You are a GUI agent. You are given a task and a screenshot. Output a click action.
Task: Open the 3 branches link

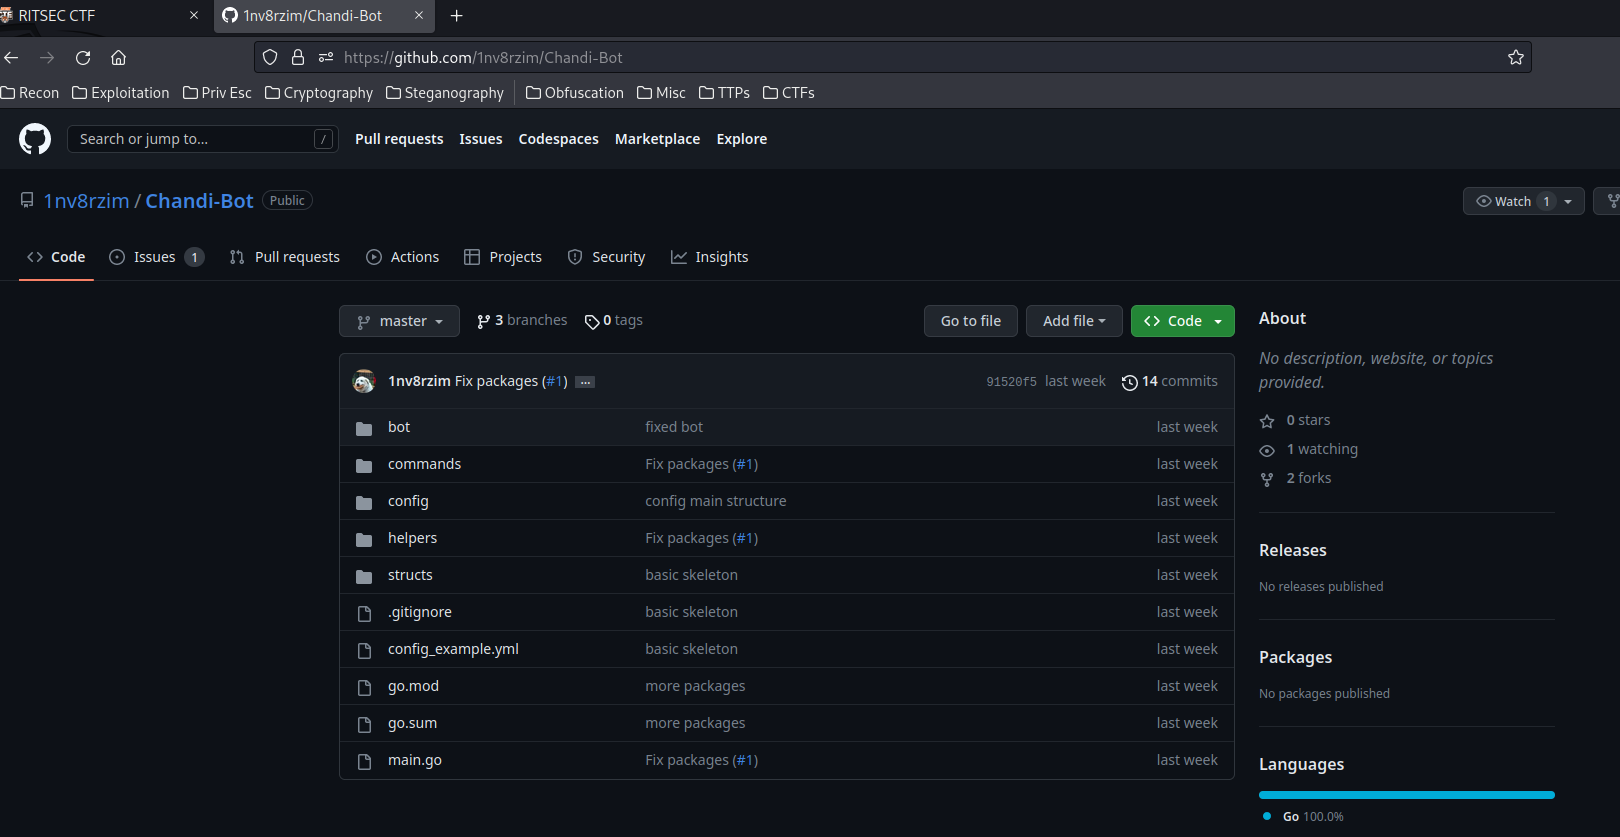(522, 320)
